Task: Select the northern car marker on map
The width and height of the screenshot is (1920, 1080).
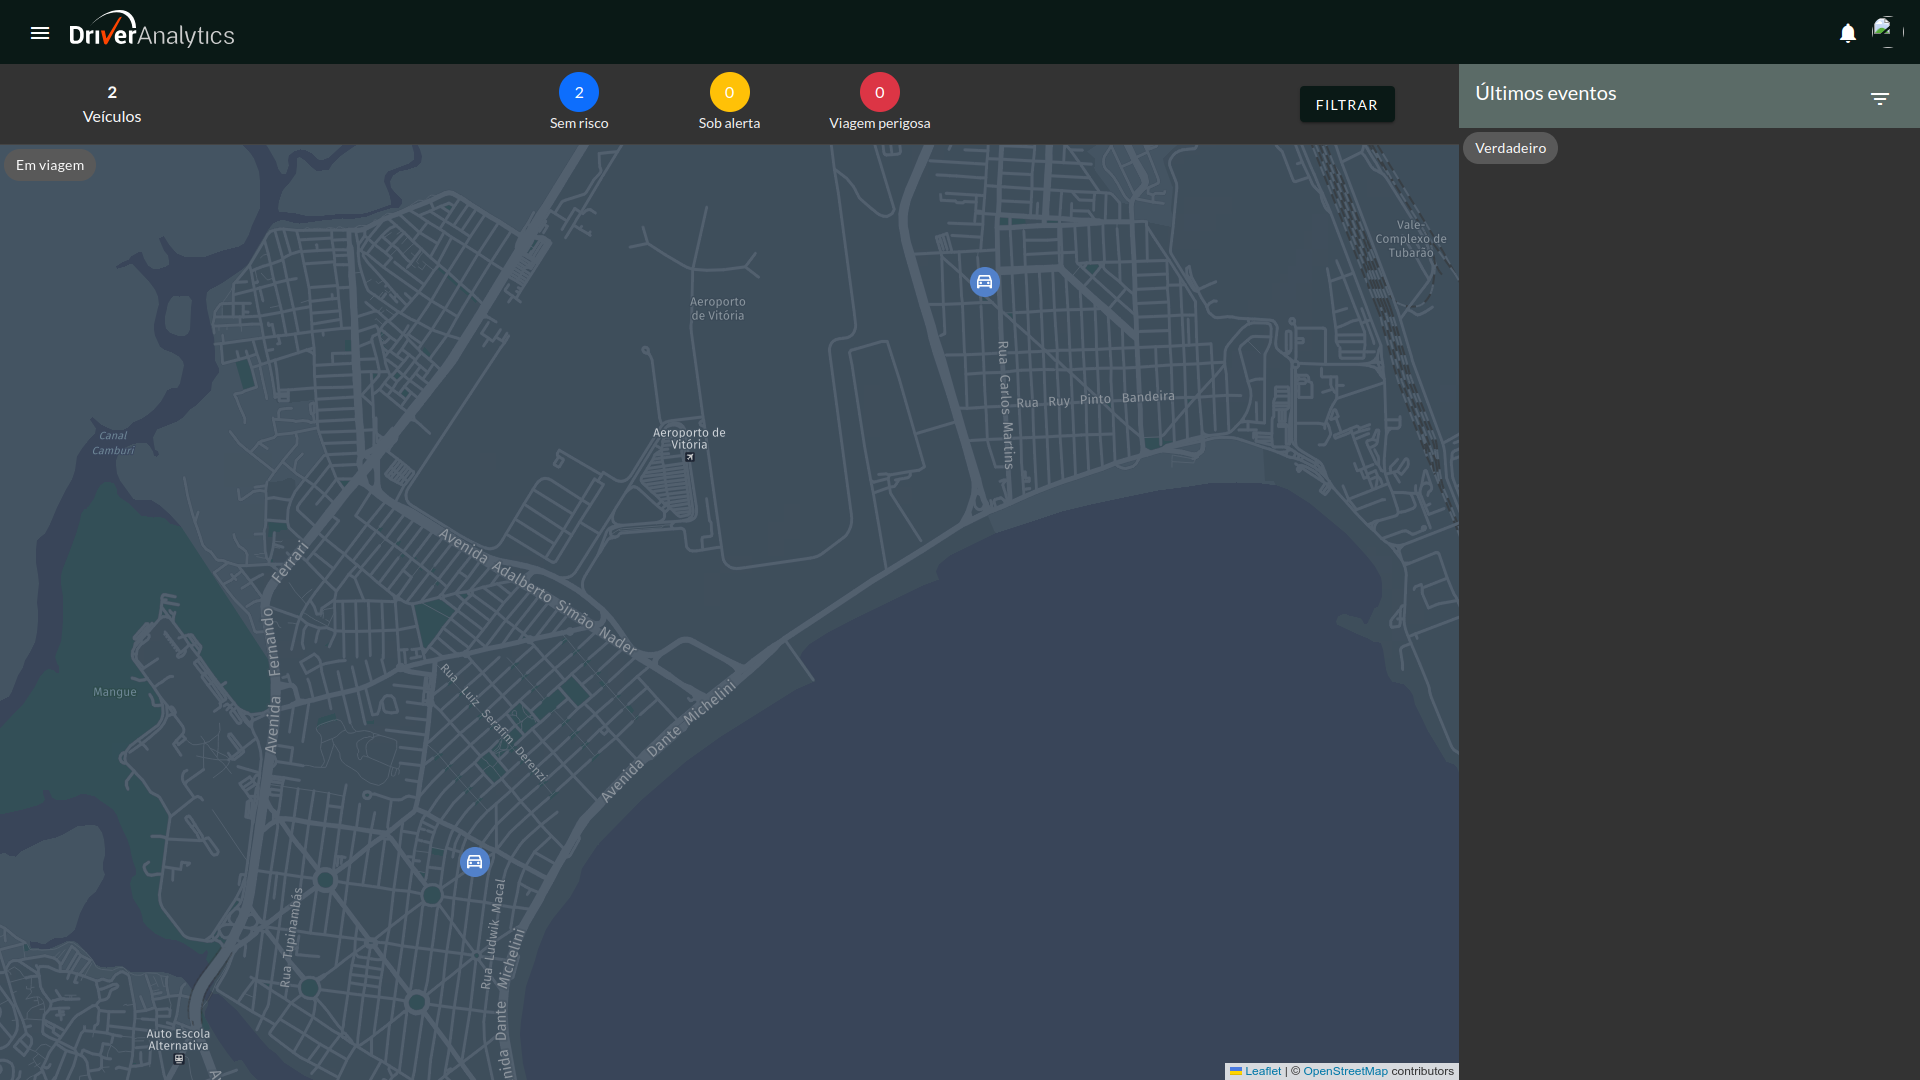Action: (x=984, y=282)
